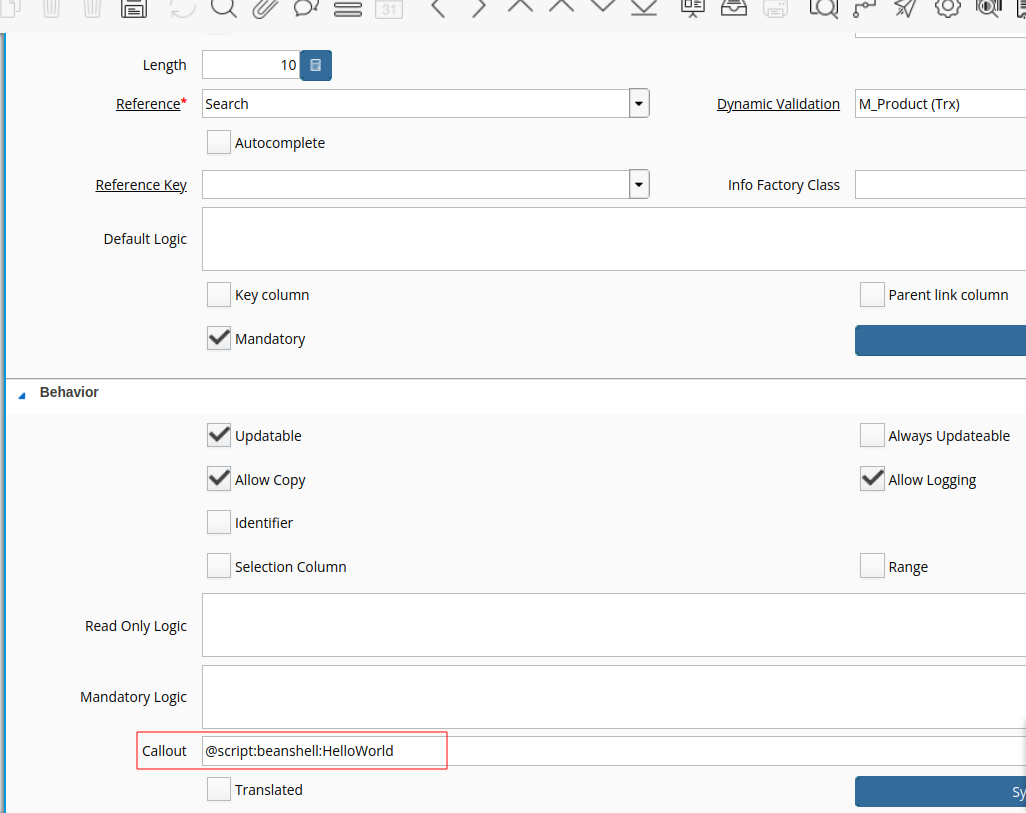Tick the Selection Column checkbox
The width and height of the screenshot is (1026, 813).
point(219,566)
